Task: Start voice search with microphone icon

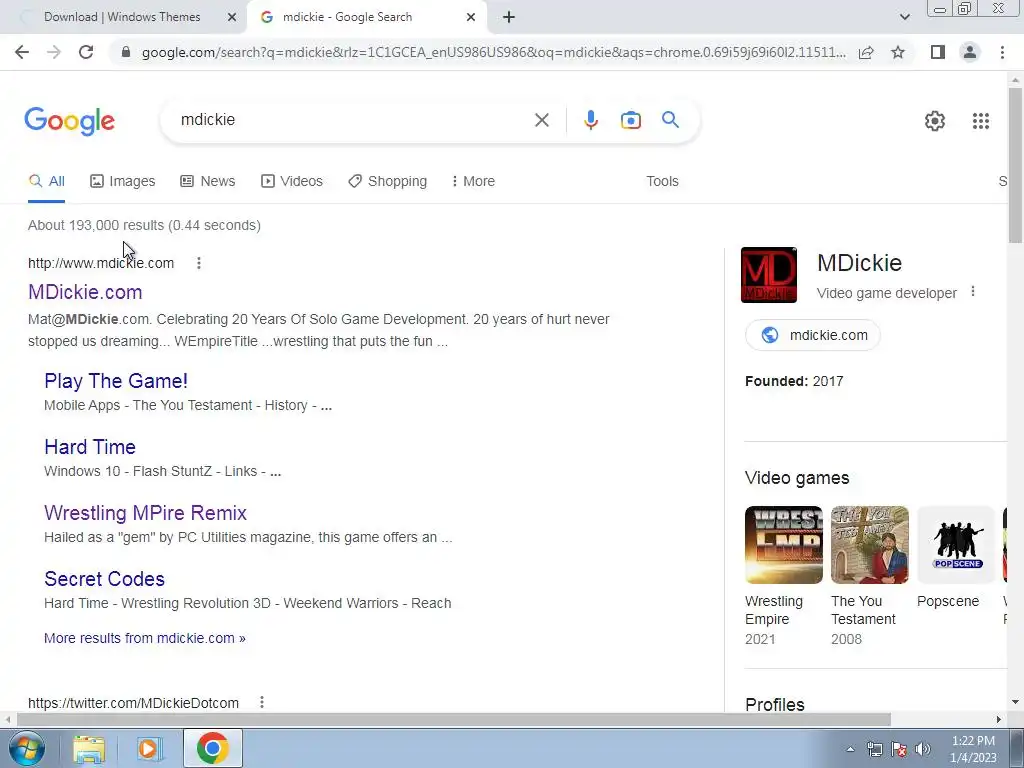Action: click(590, 120)
